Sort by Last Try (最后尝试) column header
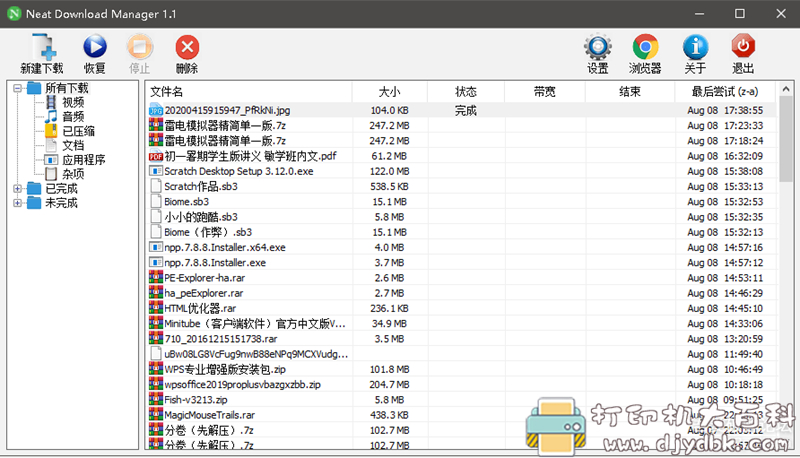Image resolution: width=800 pixels, height=458 pixels. click(x=725, y=92)
